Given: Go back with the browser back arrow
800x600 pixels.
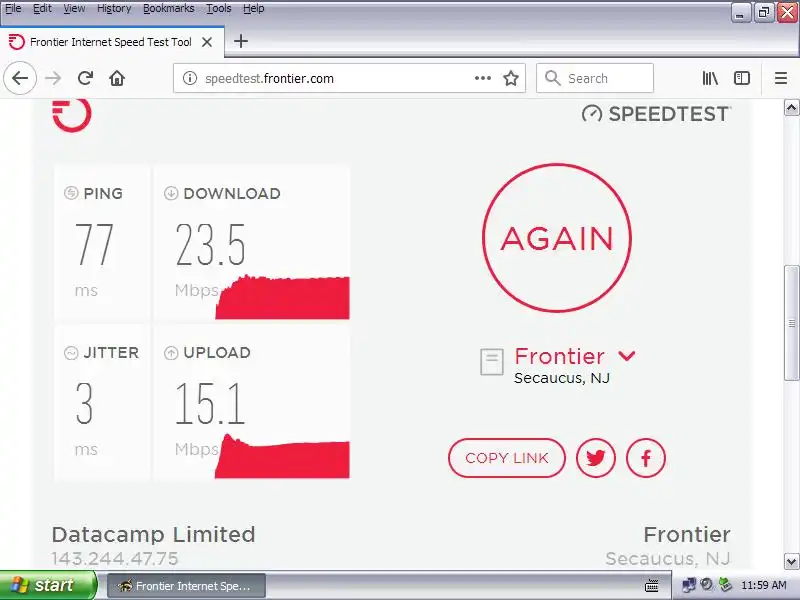Looking at the screenshot, I should 20,78.
